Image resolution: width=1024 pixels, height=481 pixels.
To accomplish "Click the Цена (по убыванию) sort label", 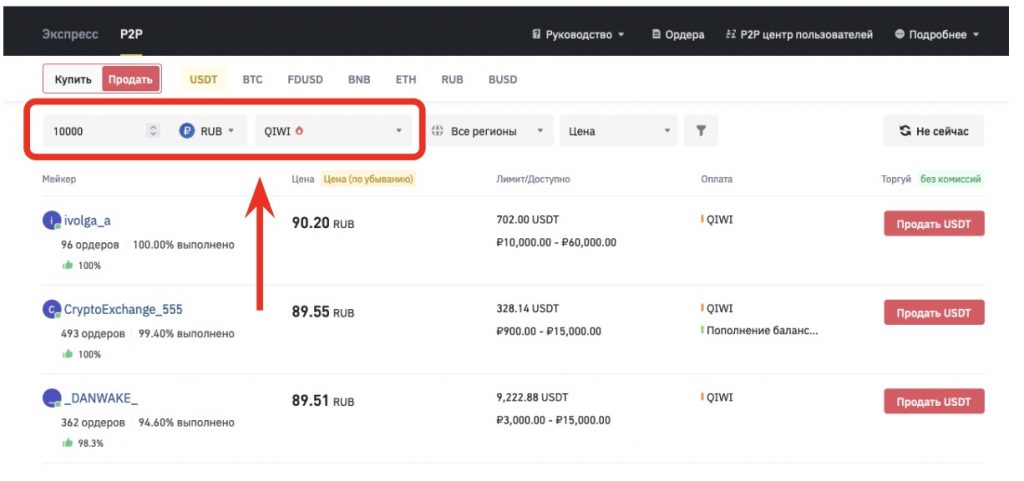I will pos(369,179).
